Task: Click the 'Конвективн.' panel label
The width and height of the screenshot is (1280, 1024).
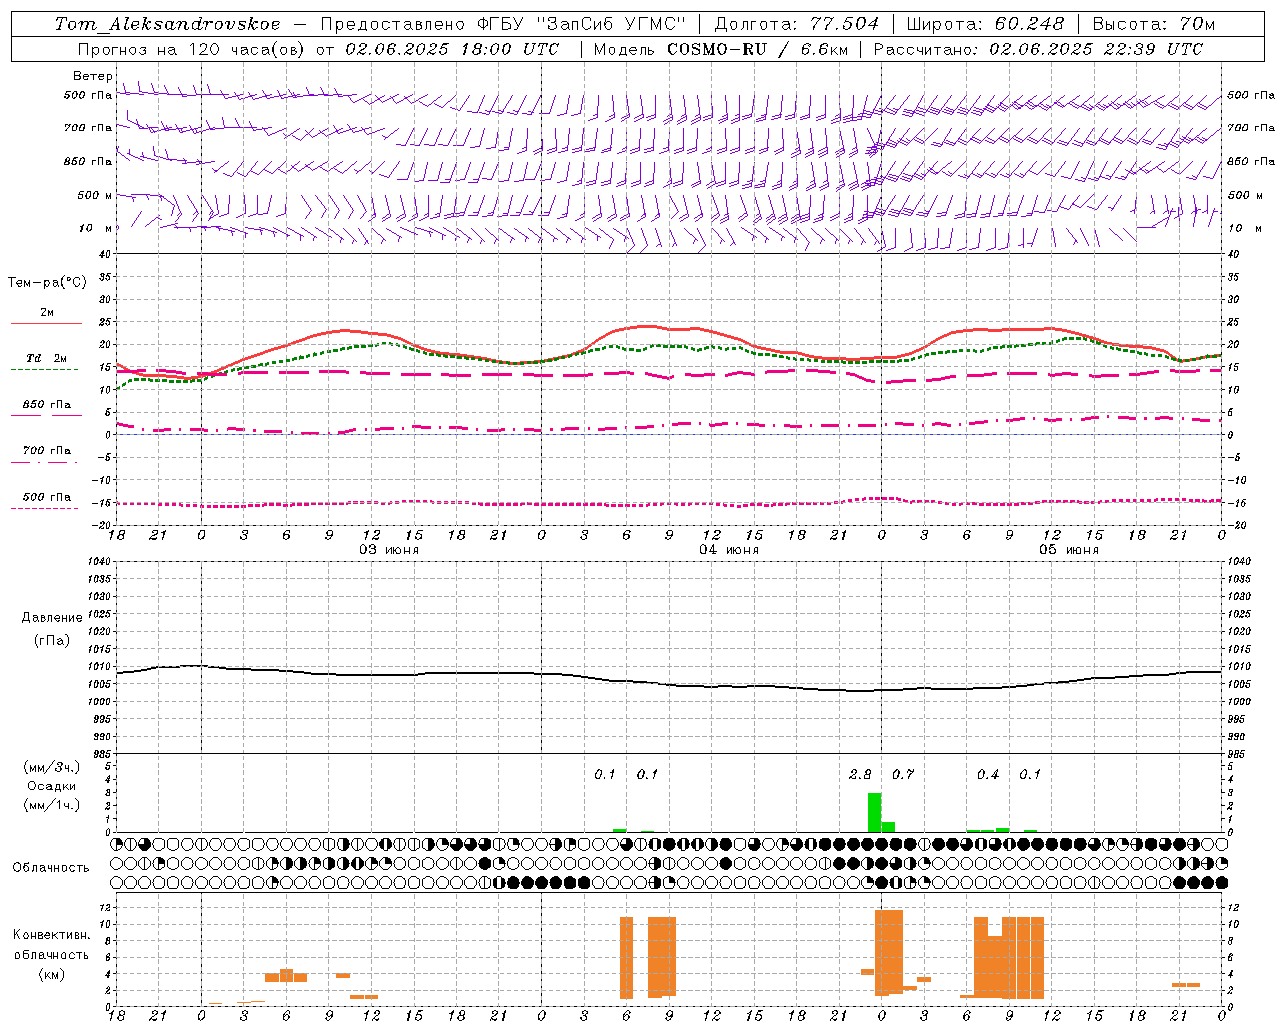Action: (51, 935)
